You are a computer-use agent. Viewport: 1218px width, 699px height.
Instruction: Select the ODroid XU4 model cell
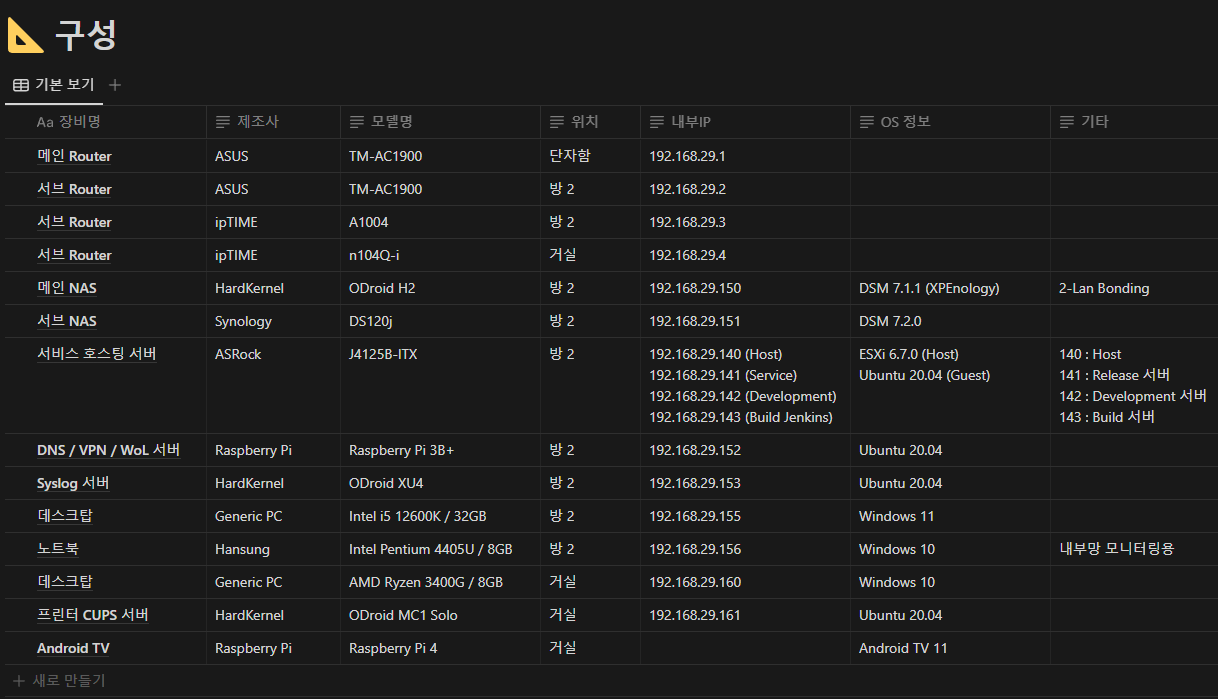[x=440, y=482]
